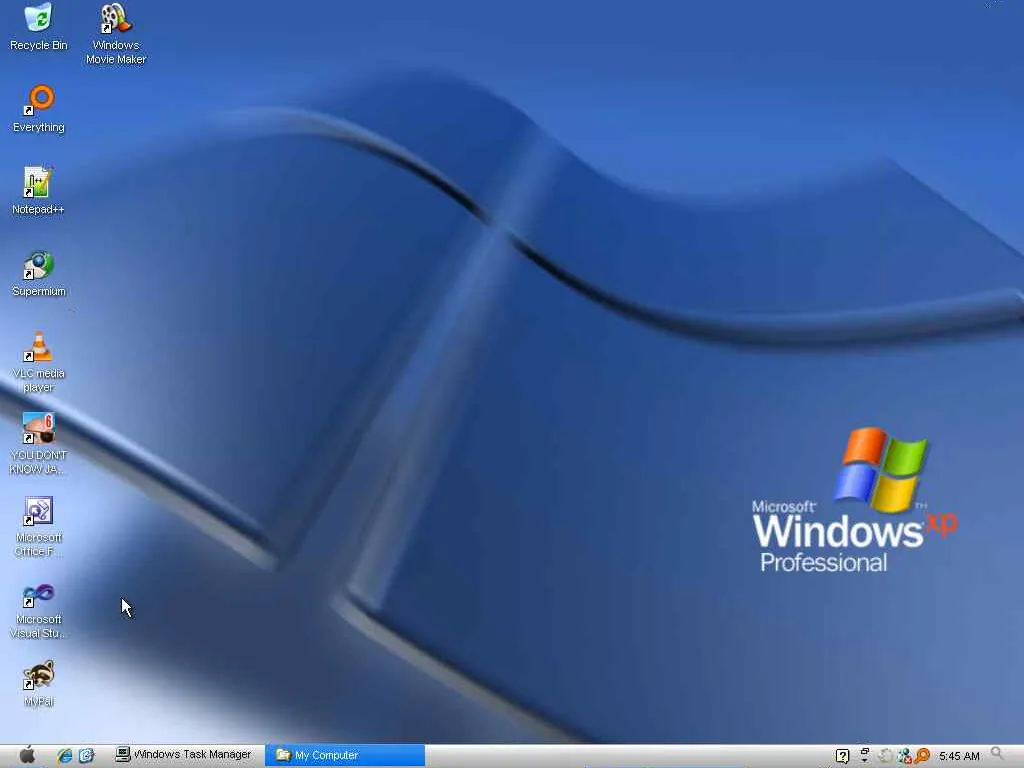1024x768 pixels.
Task: Select the MyPal raccoon shortcut icon
Action: 39,683
